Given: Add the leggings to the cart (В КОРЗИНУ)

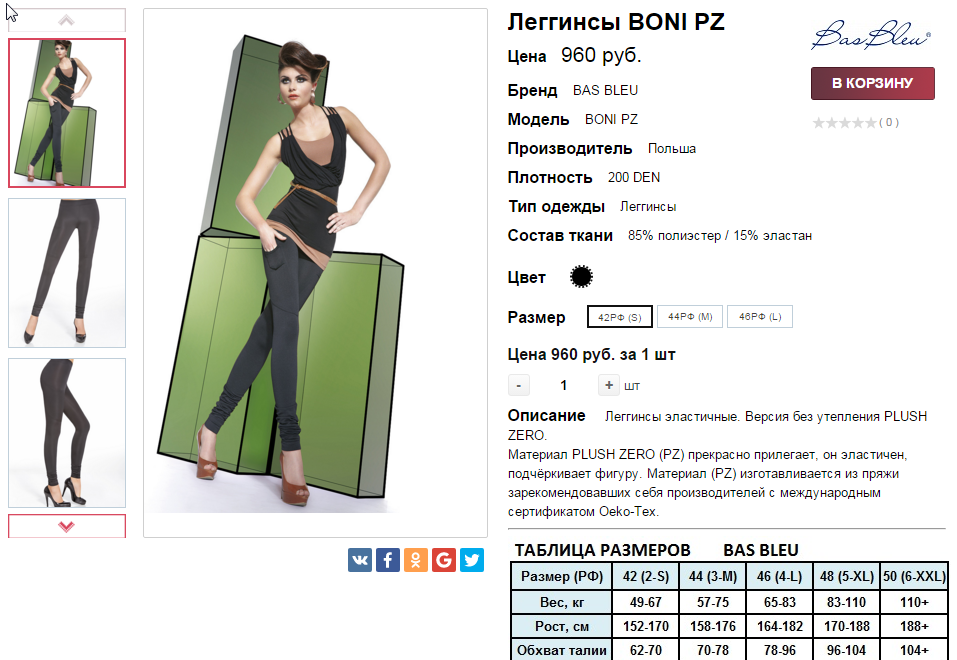Looking at the screenshot, I should 873,83.
